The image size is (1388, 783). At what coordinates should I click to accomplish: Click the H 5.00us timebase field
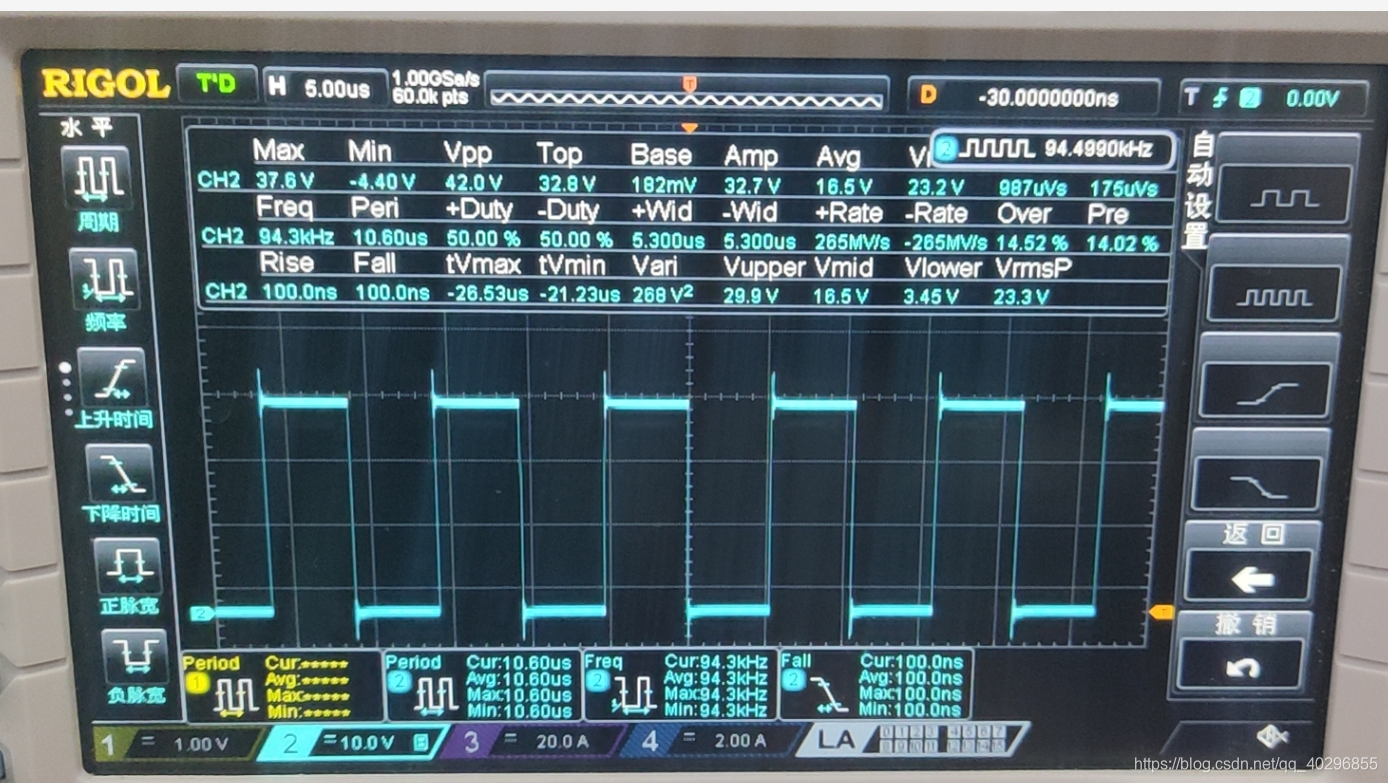click(325, 87)
